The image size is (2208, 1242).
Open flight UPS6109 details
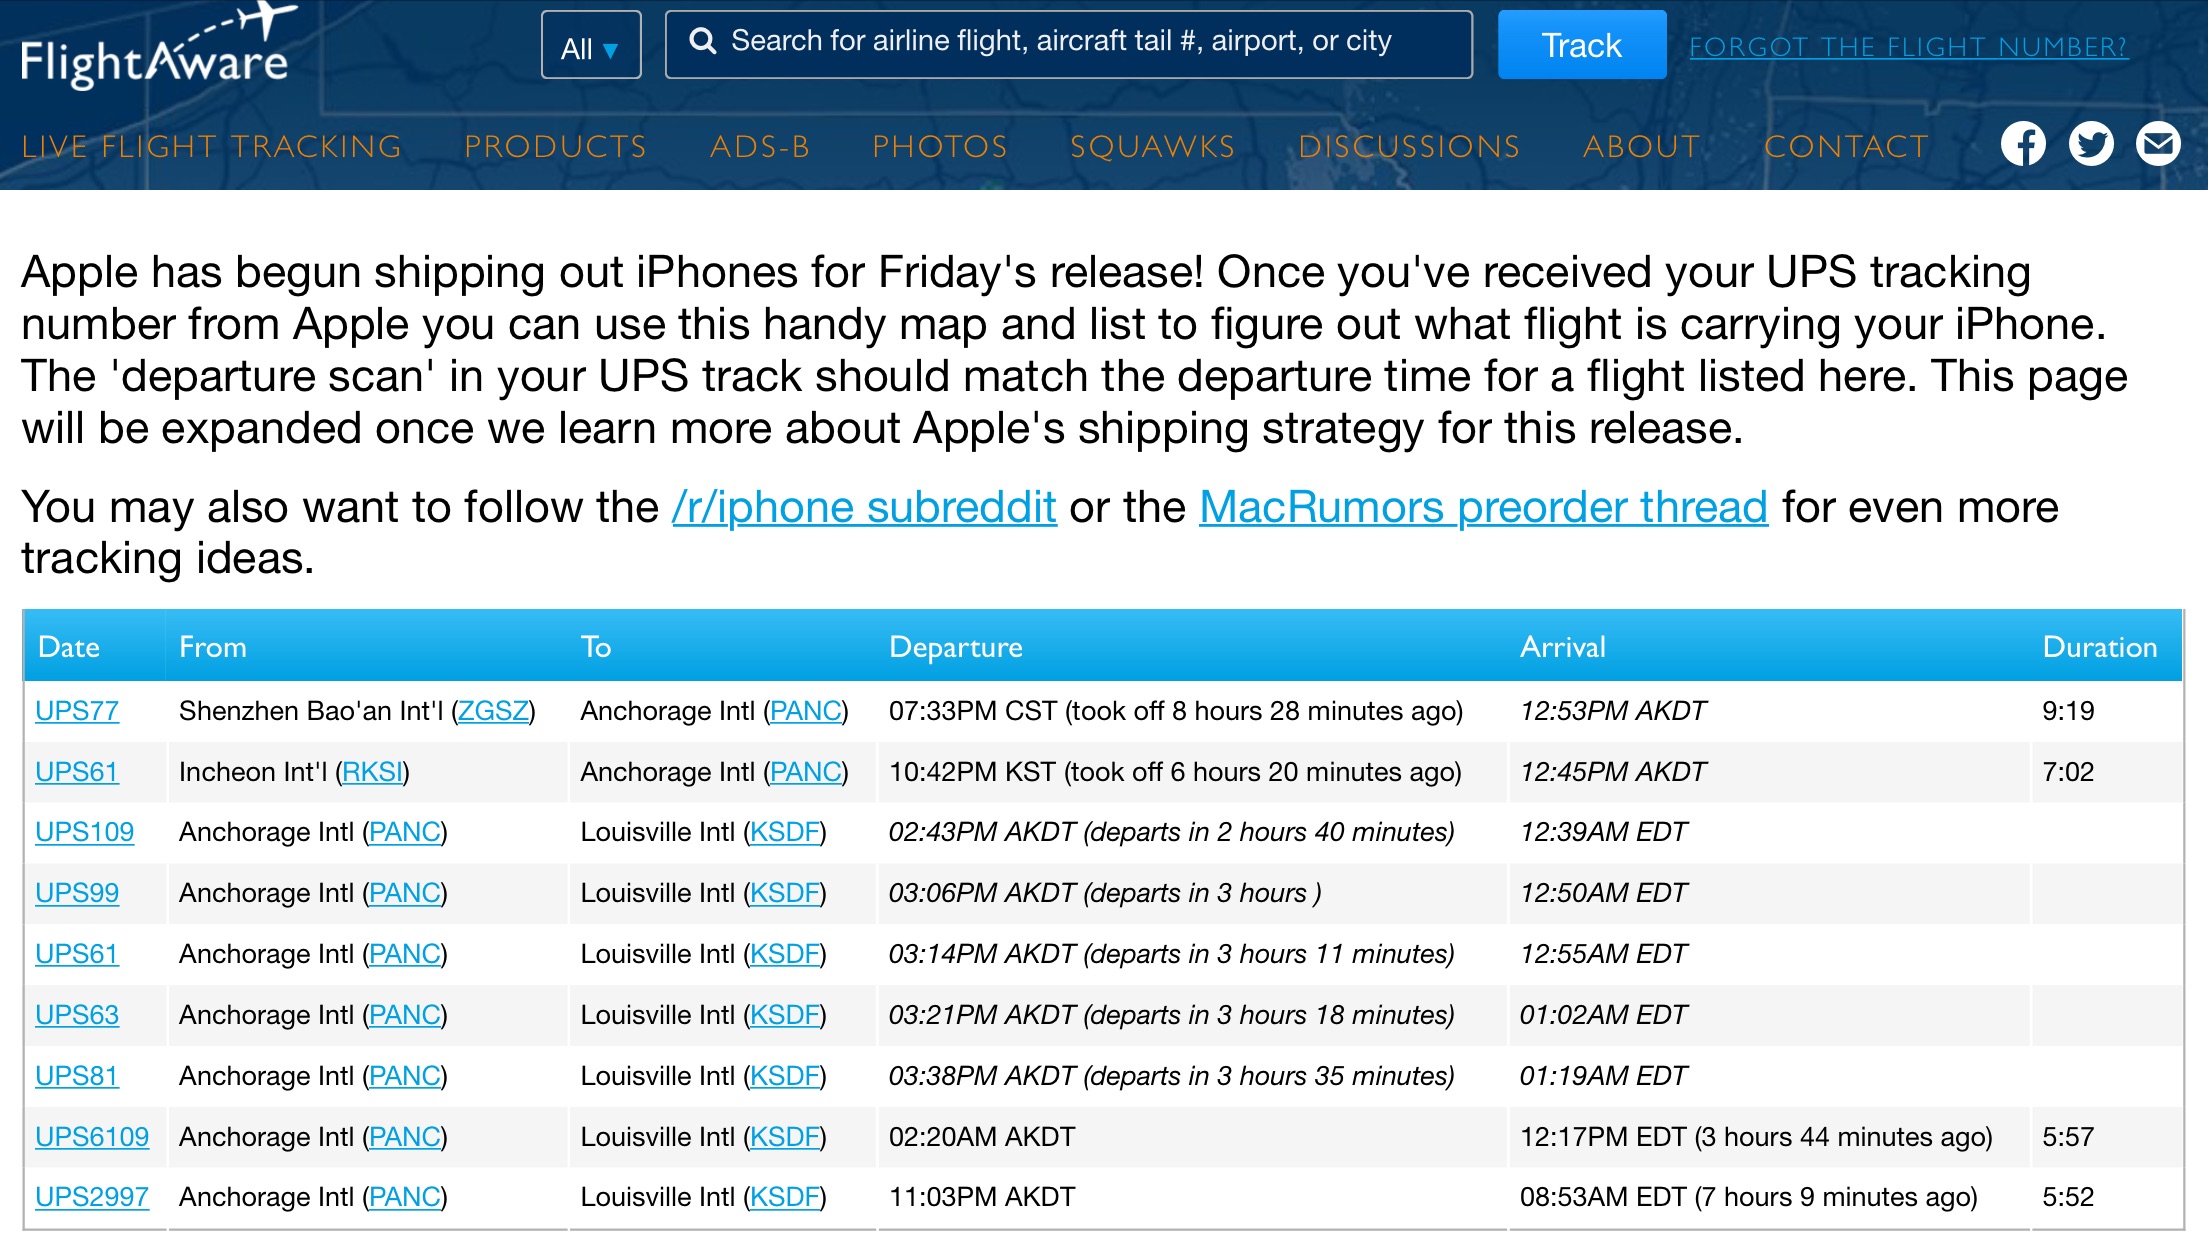(x=92, y=1137)
